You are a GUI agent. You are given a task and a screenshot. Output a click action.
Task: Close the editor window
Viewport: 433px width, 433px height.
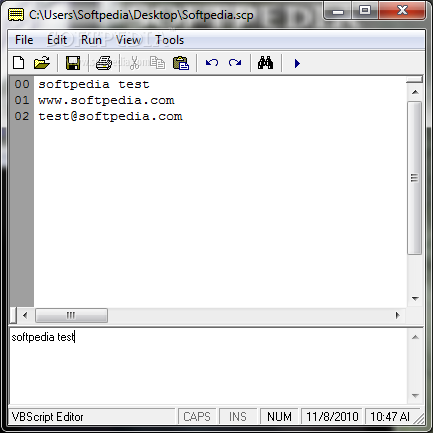click(402, 11)
